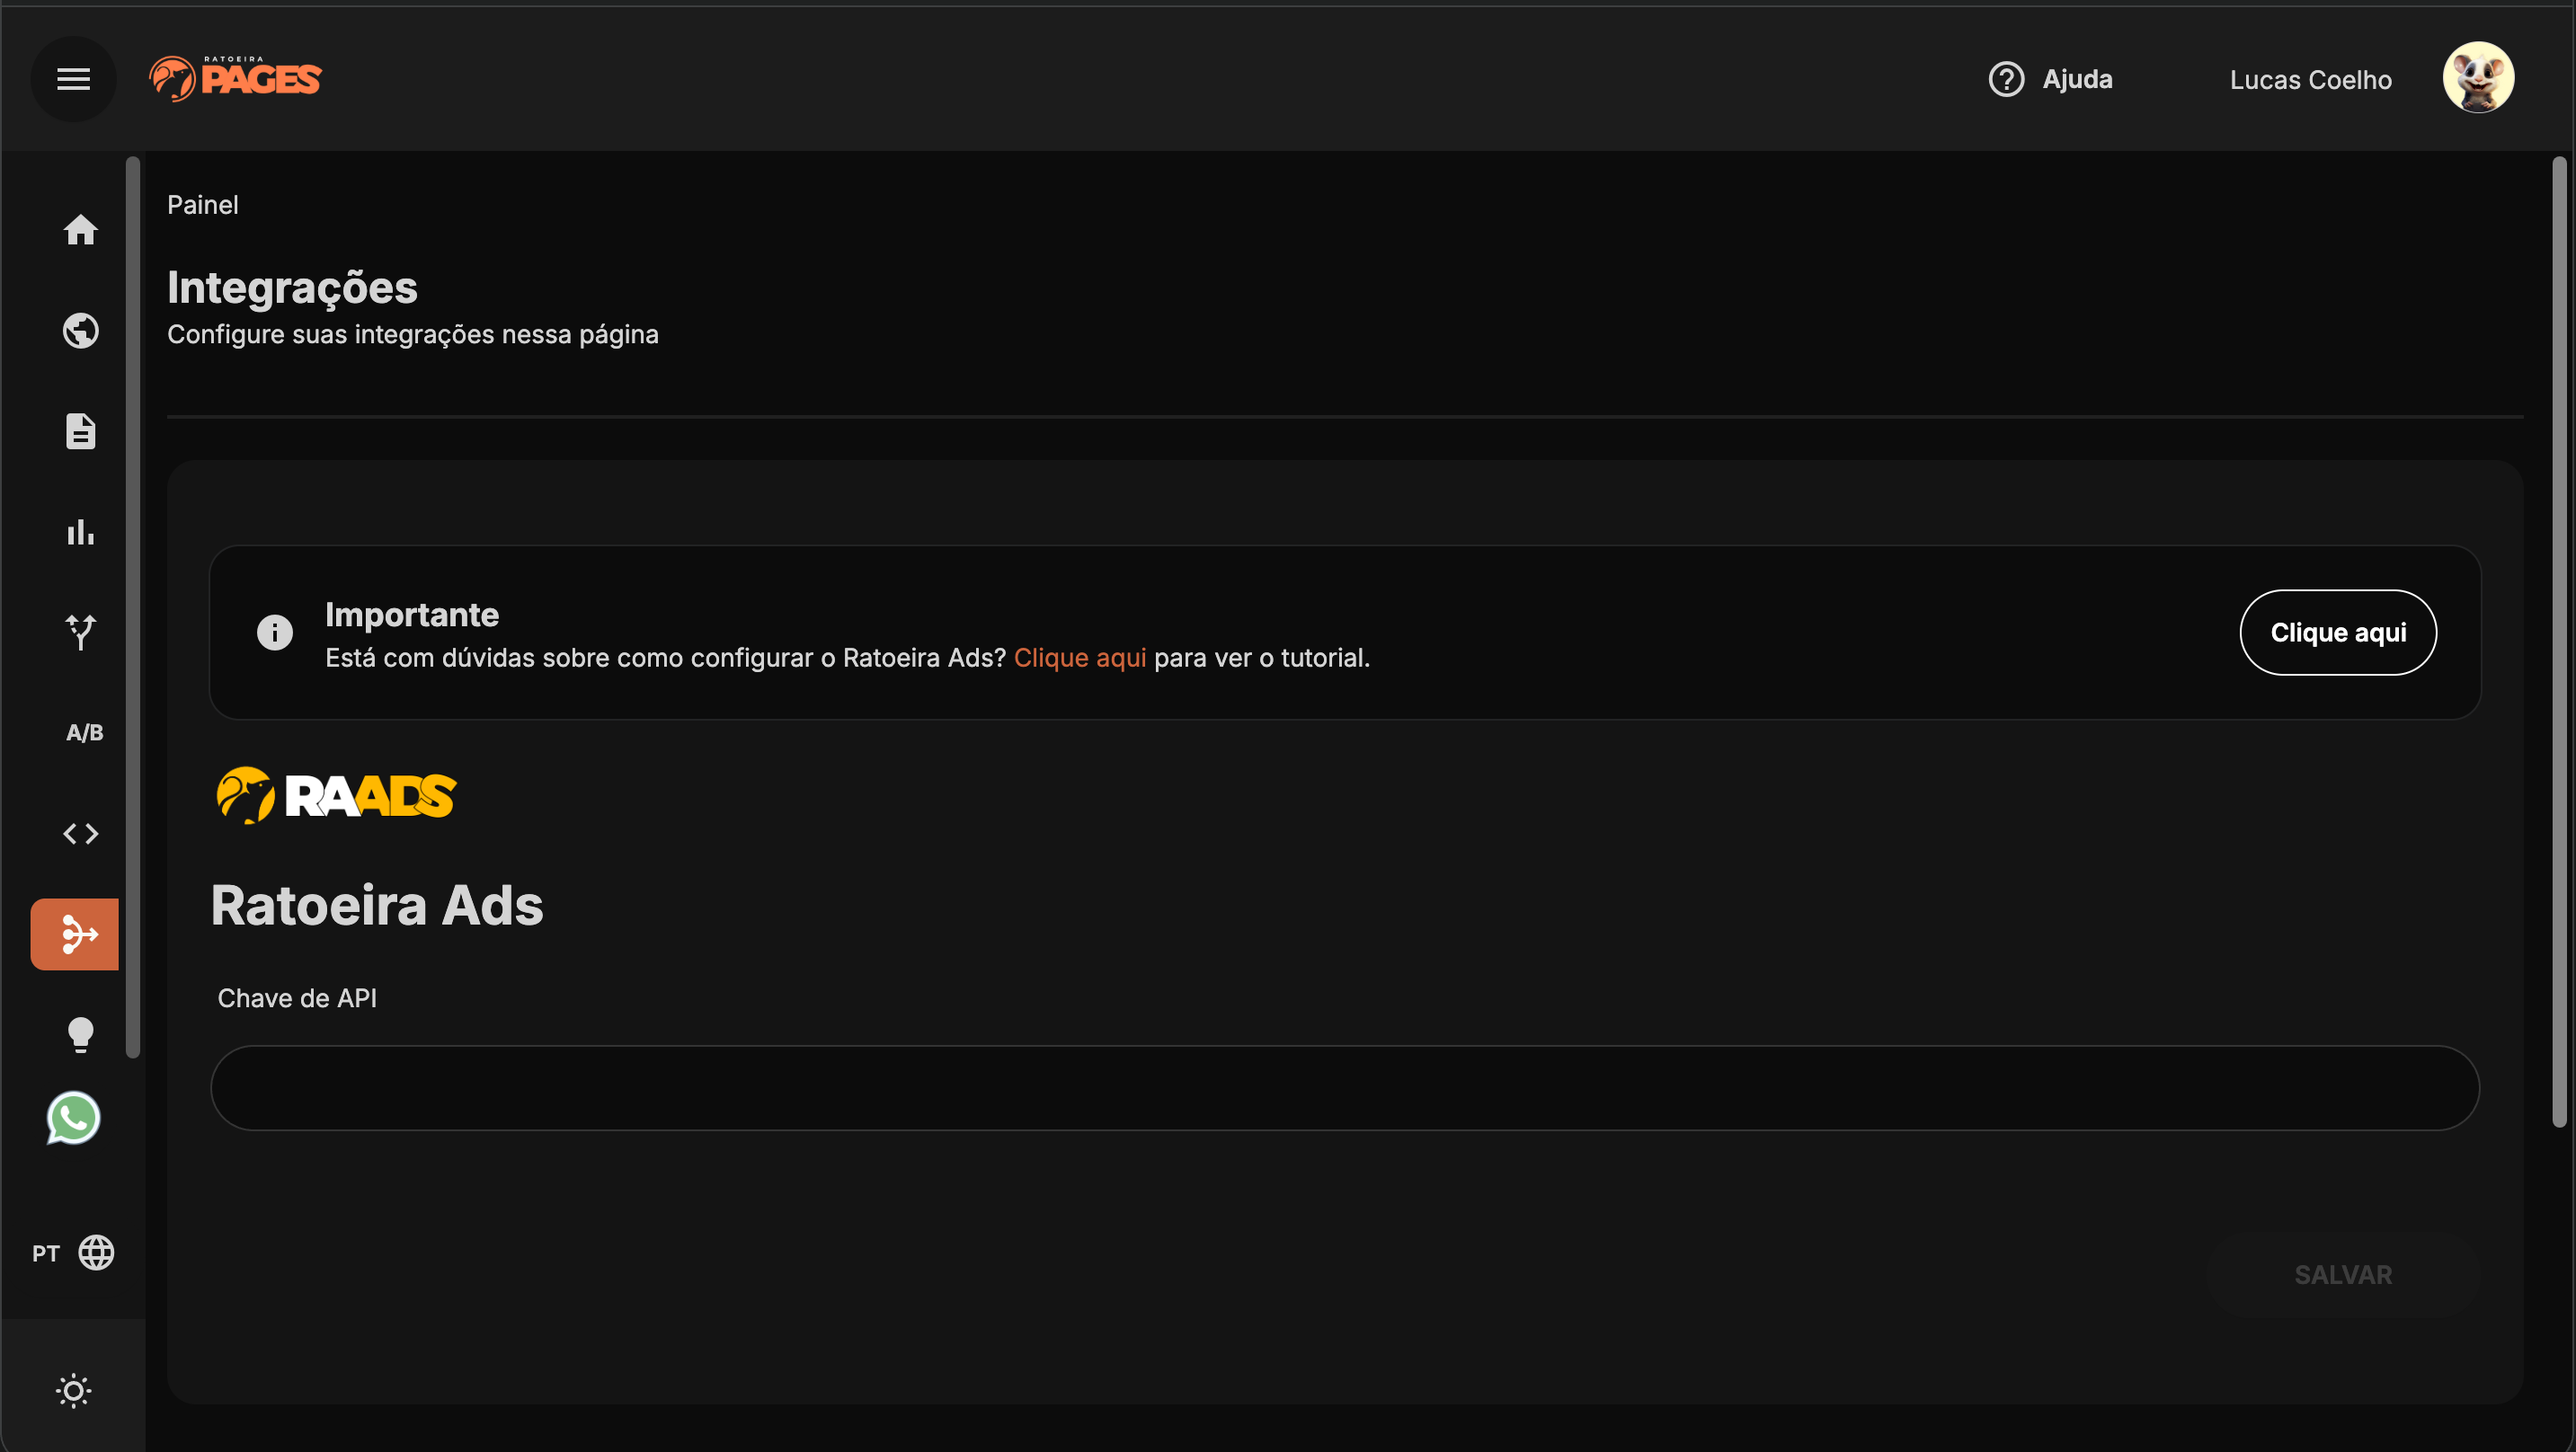Image resolution: width=2576 pixels, height=1452 pixels.
Task: Click the Integrações heading
Action: [292, 288]
